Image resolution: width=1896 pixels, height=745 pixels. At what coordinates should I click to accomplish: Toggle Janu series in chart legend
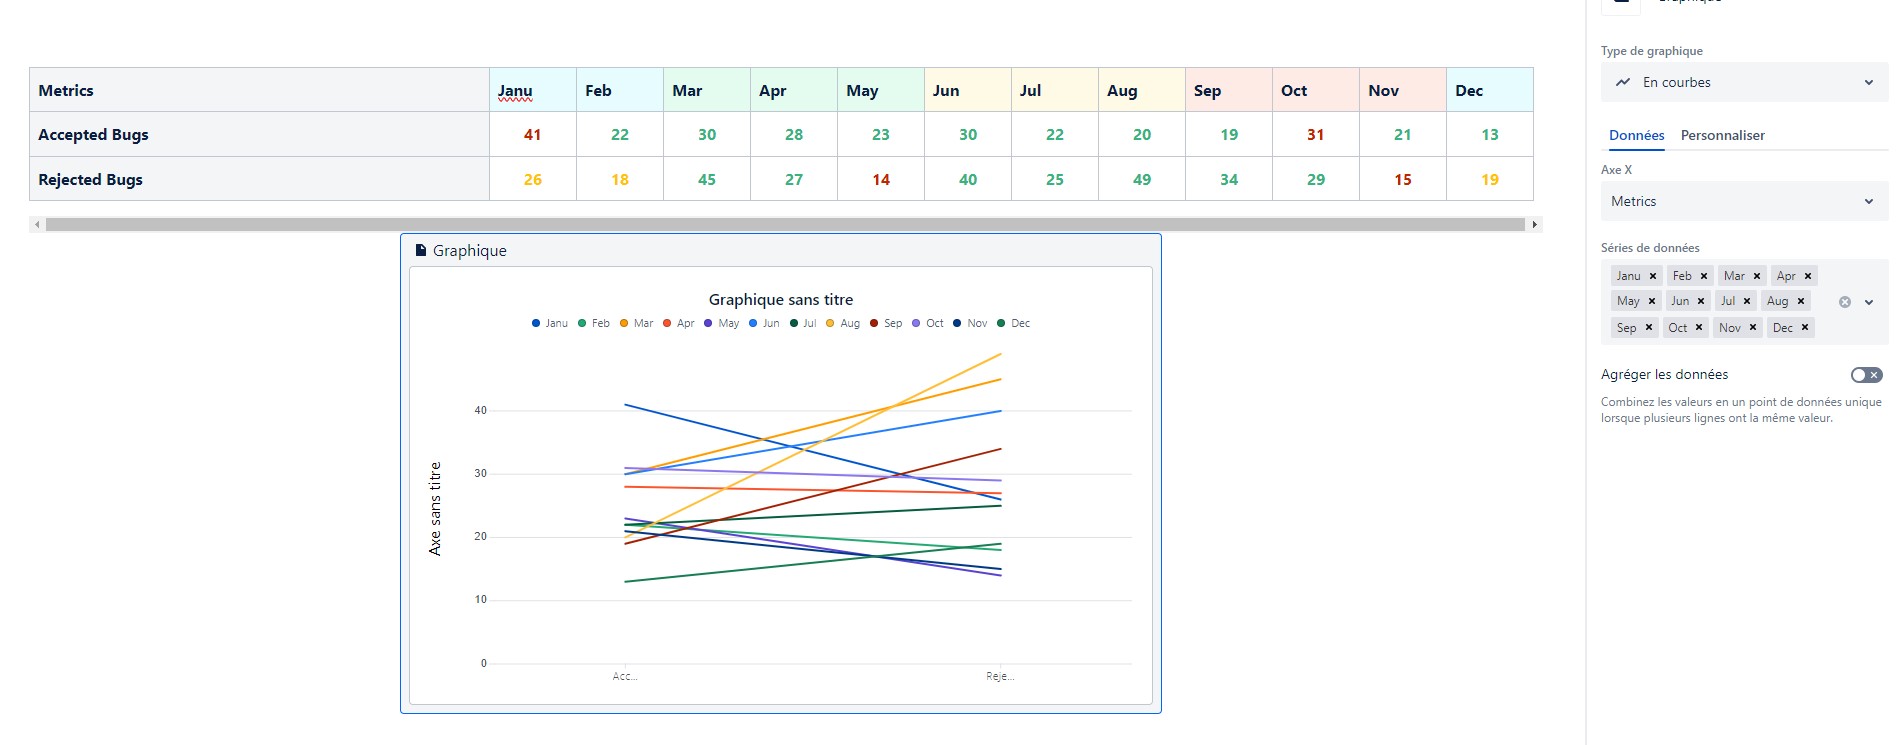point(550,323)
